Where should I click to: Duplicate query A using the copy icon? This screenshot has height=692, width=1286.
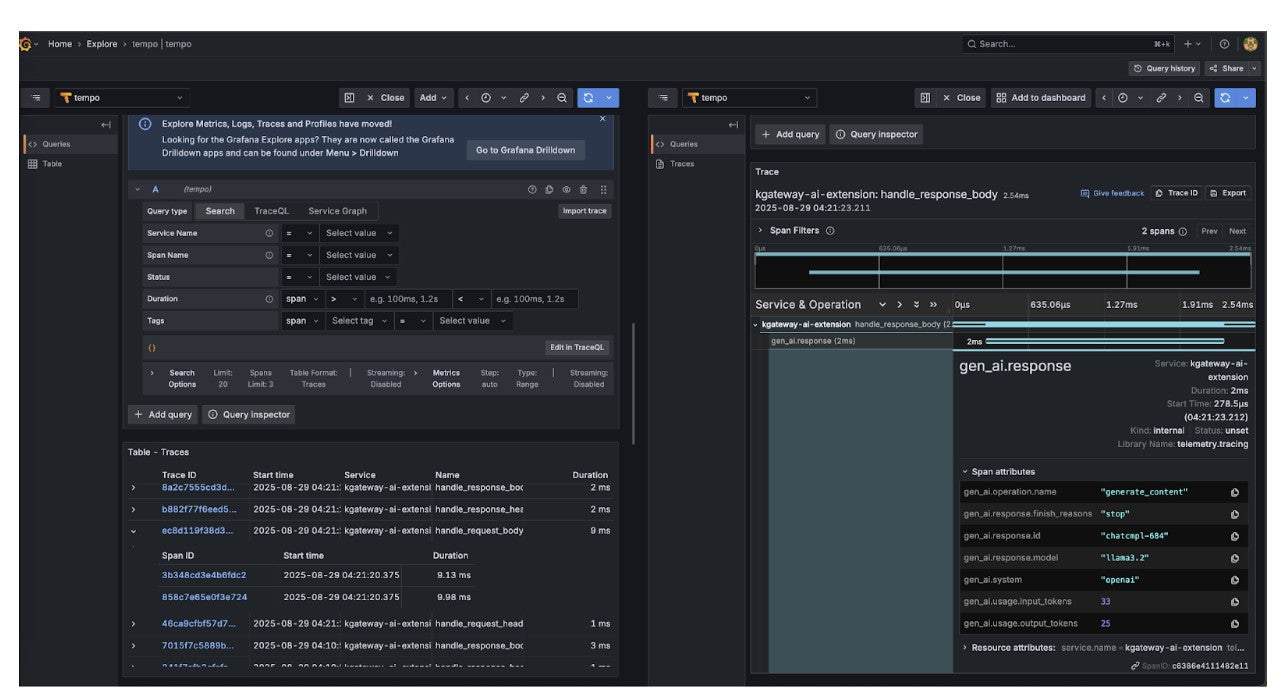click(x=549, y=189)
